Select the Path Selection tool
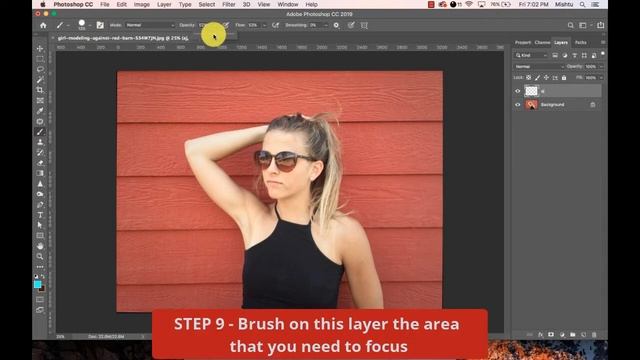Image resolution: width=640 pixels, height=360 pixels. tap(40, 225)
